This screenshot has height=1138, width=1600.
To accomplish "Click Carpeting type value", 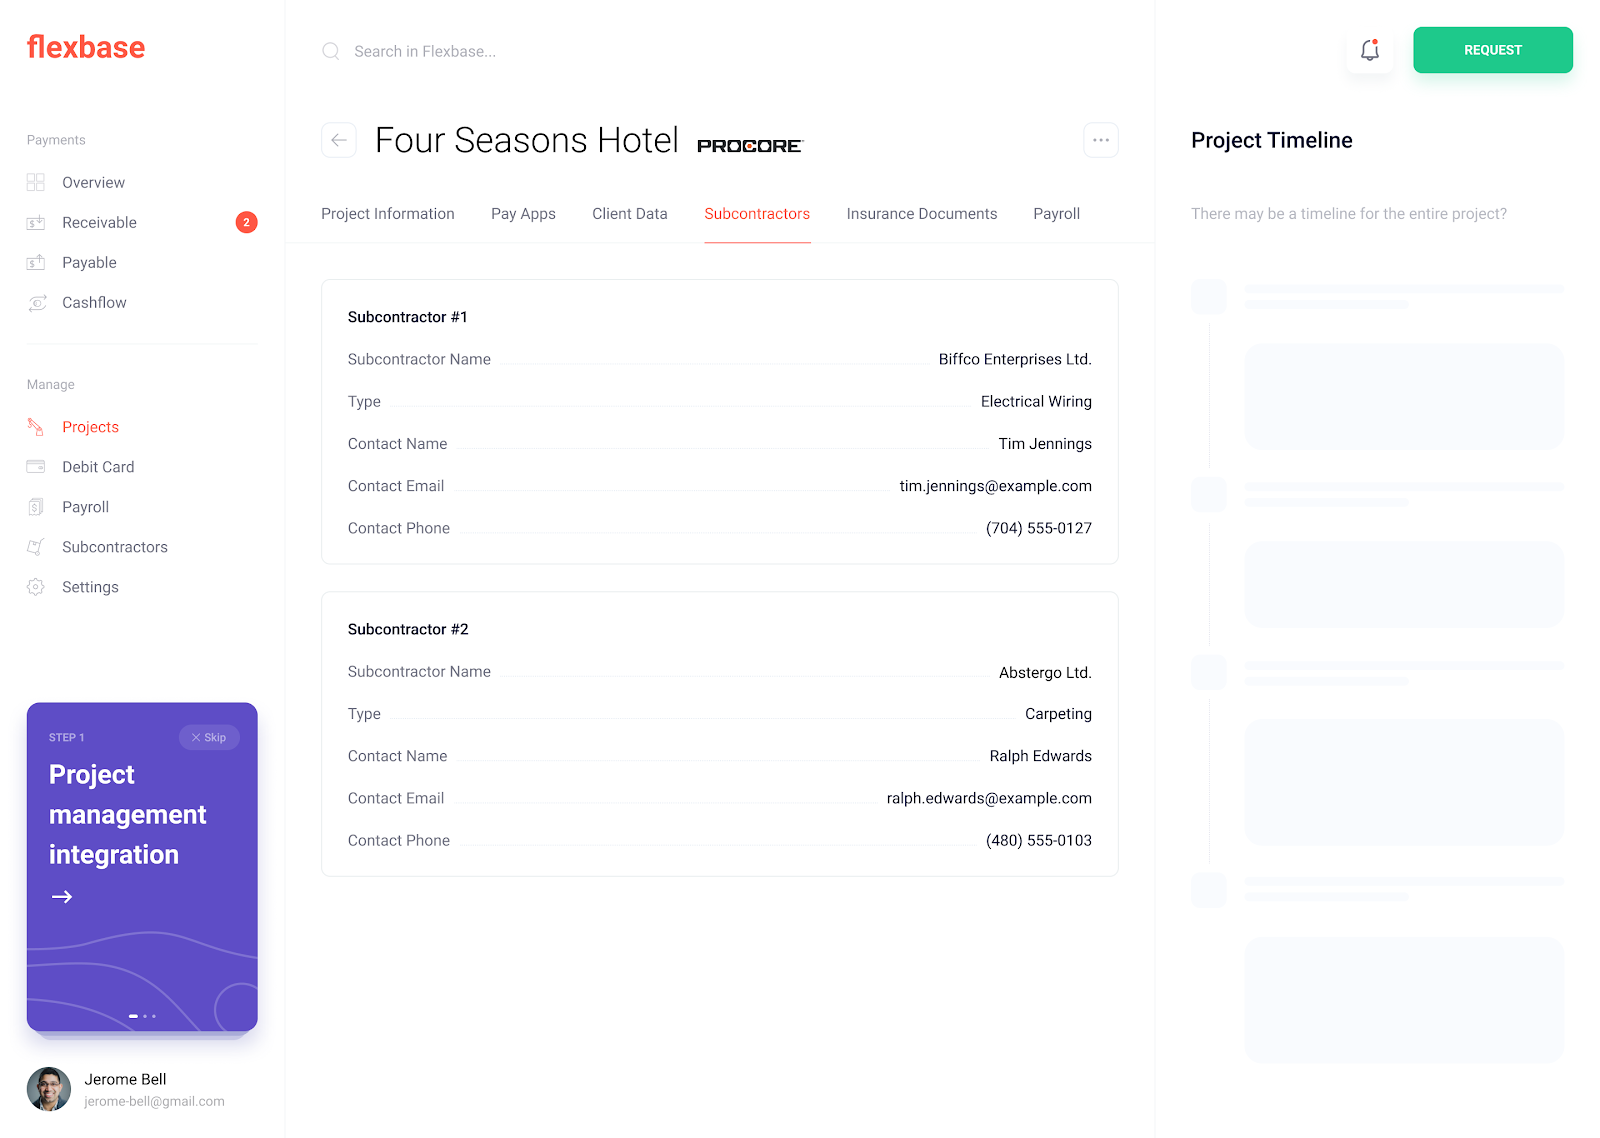I will point(1058,714).
